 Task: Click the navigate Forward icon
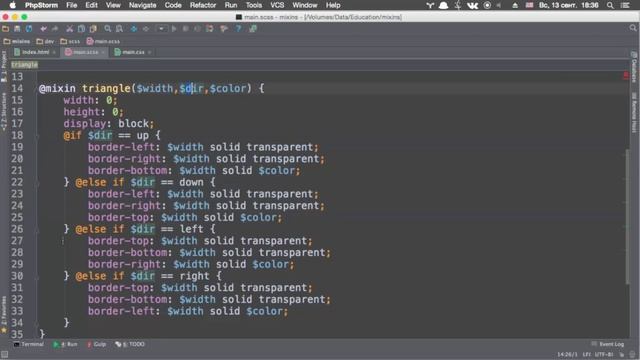coord(146,29)
